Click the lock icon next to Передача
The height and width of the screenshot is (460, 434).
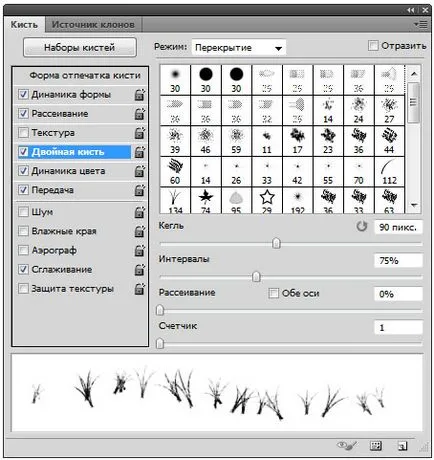tap(140, 190)
